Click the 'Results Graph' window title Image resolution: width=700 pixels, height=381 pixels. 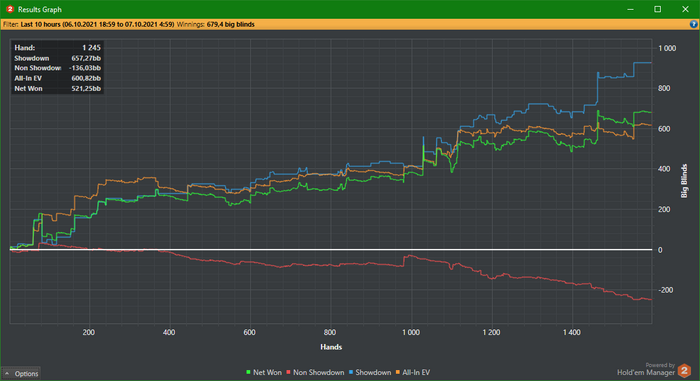40,9
